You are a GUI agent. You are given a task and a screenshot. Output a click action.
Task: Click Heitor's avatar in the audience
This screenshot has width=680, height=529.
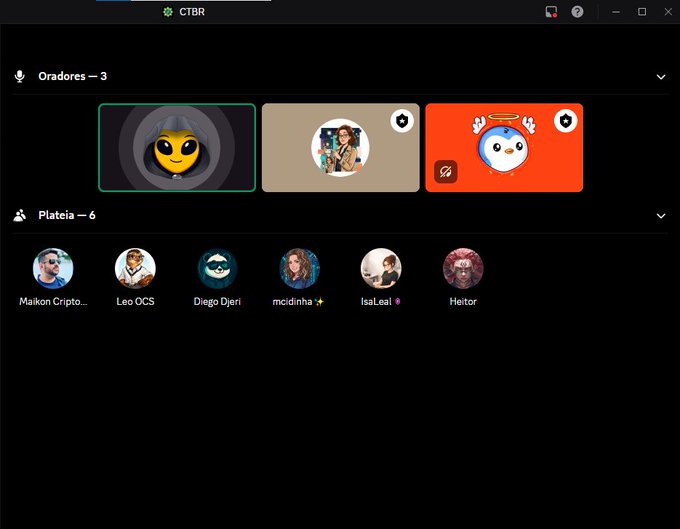pyautogui.click(x=463, y=268)
